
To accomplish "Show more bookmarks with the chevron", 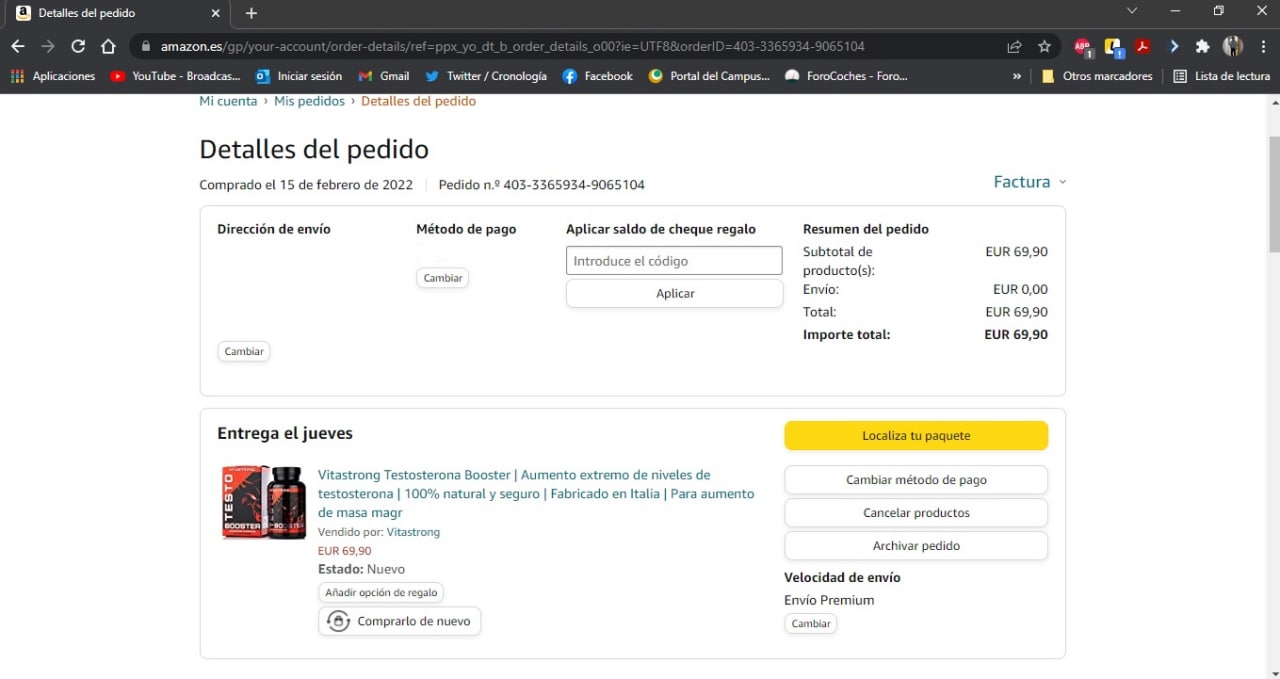I will [x=1017, y=76].
